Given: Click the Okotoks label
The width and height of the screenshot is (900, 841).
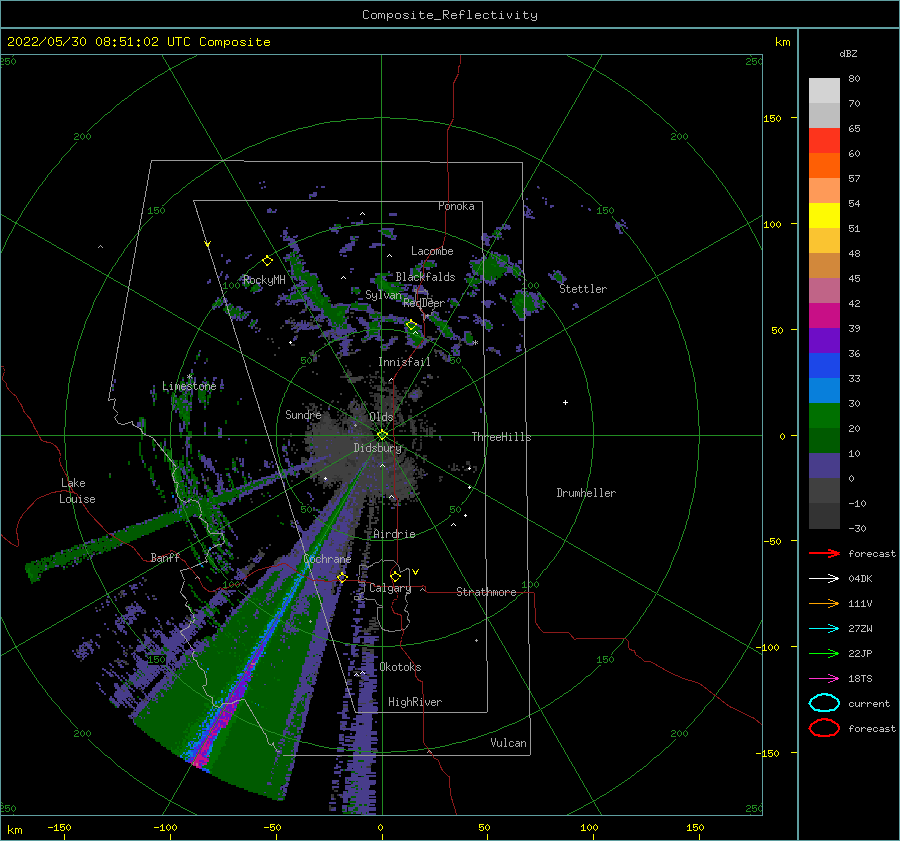Looking at the screenshot, I should click(x=400, y=667).
